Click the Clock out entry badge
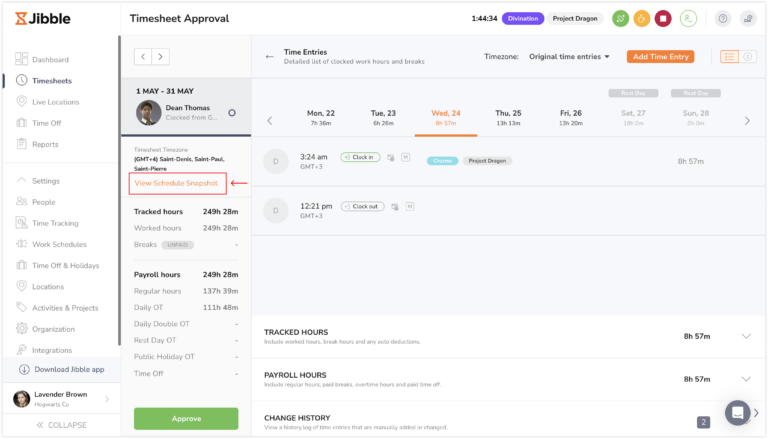This screenshot has width=768, height=439. click(362, 206)
